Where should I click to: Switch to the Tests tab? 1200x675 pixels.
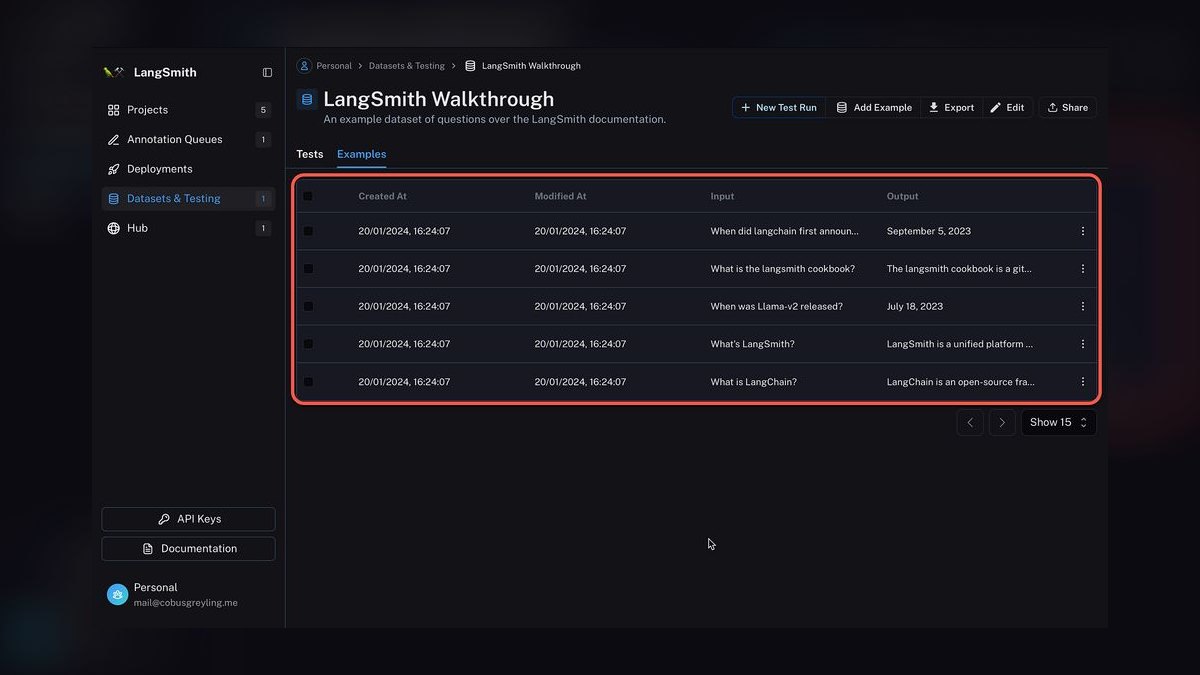tap(310, 154)
